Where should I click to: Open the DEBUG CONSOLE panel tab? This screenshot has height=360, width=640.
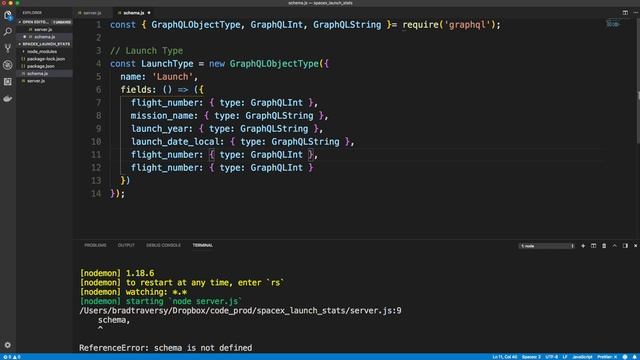pos(163,245)
